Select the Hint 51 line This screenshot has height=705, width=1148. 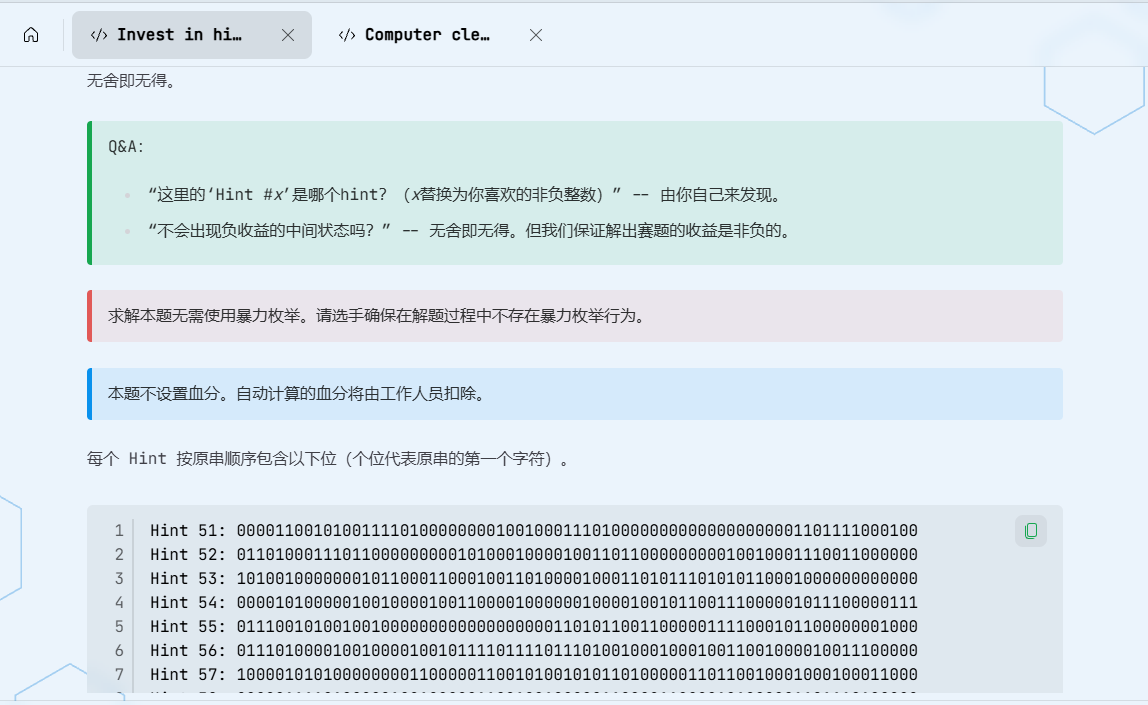tap(534, 530)
